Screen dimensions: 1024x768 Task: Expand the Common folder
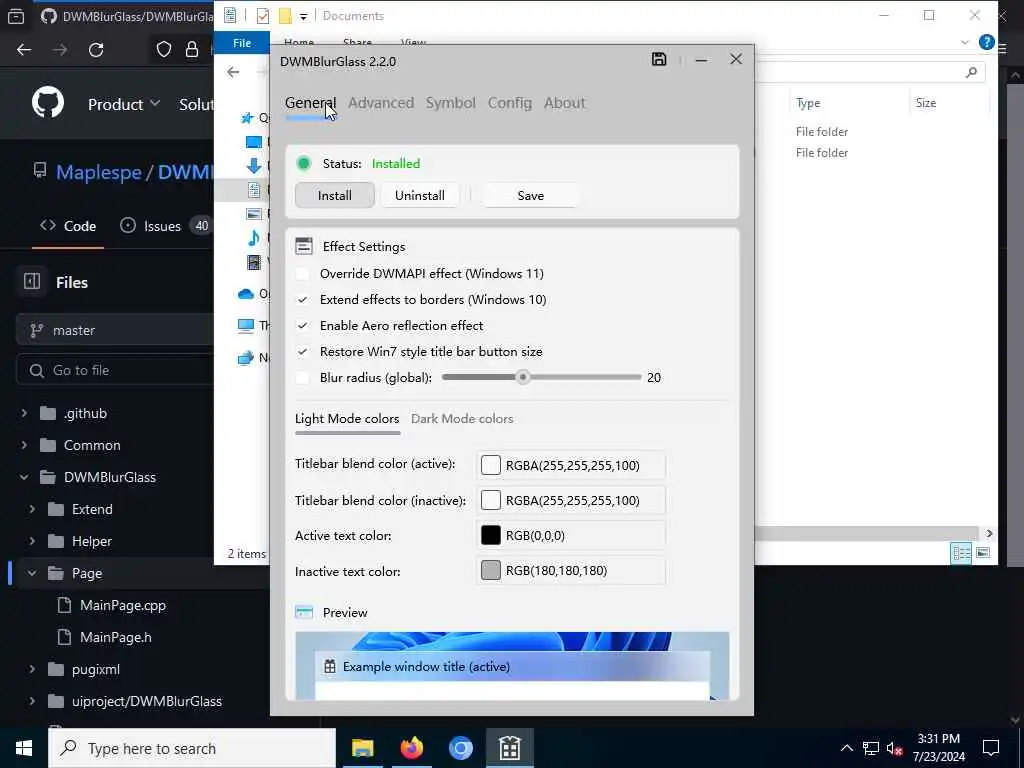[24, 445]
